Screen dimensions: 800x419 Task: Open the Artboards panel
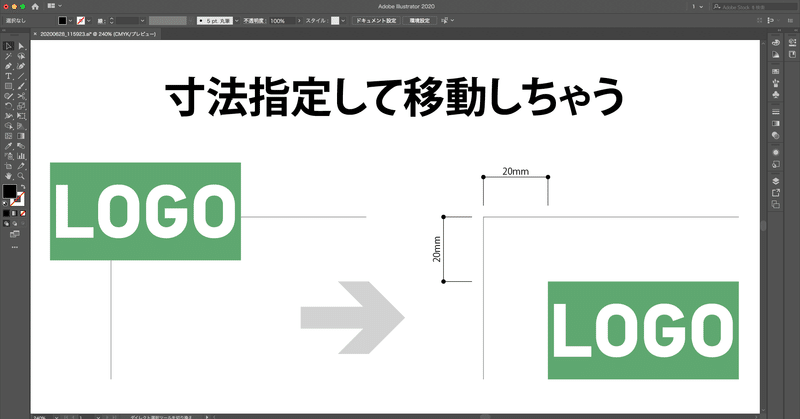click(x=776, y=205)
